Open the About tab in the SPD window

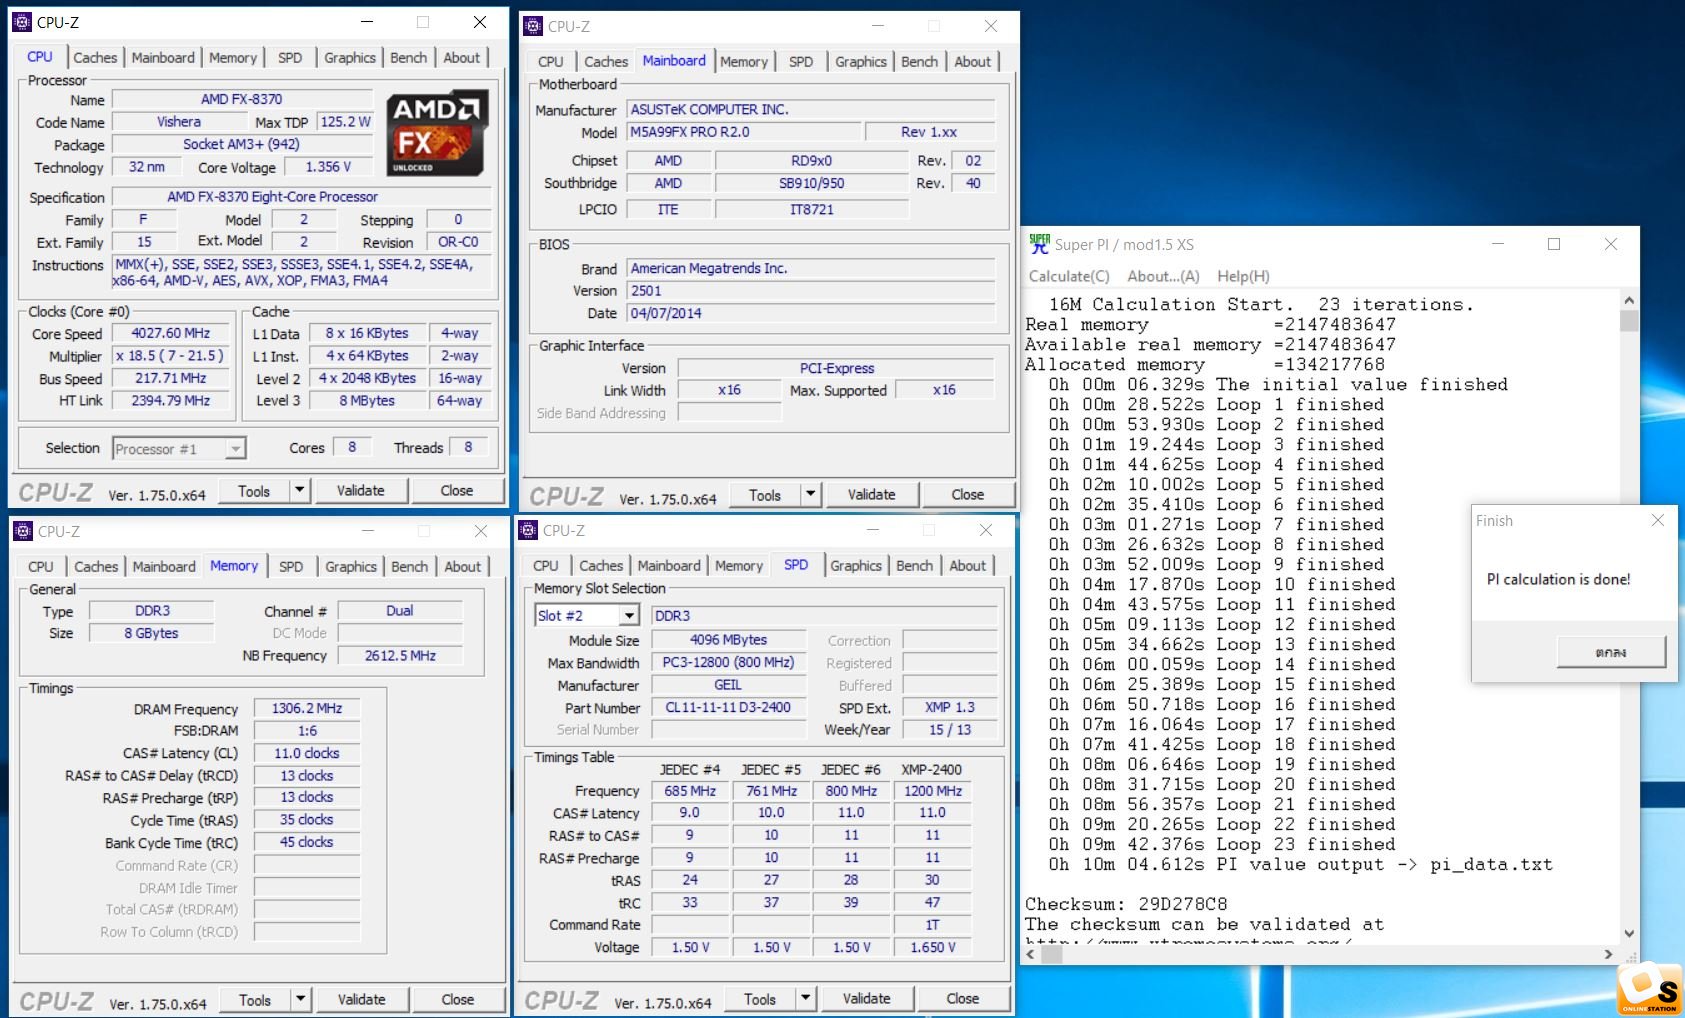(x=968, y=566)
